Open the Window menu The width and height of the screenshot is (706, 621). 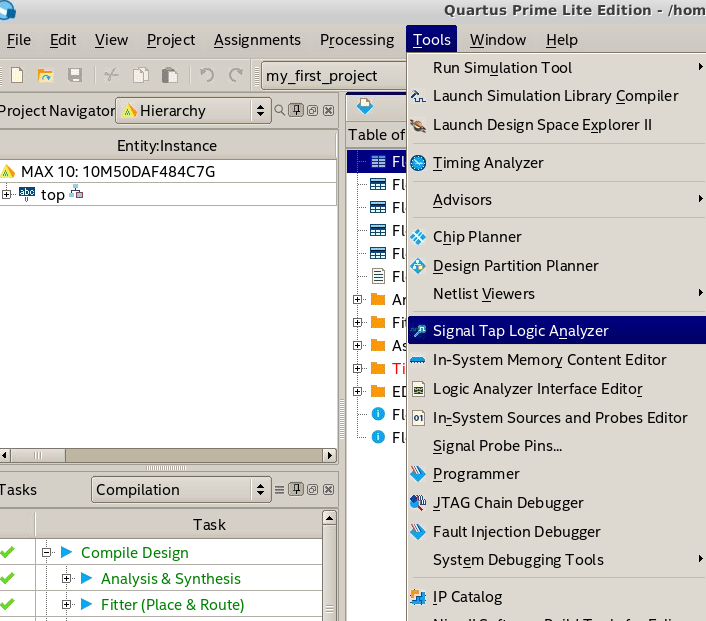(498, 40)
